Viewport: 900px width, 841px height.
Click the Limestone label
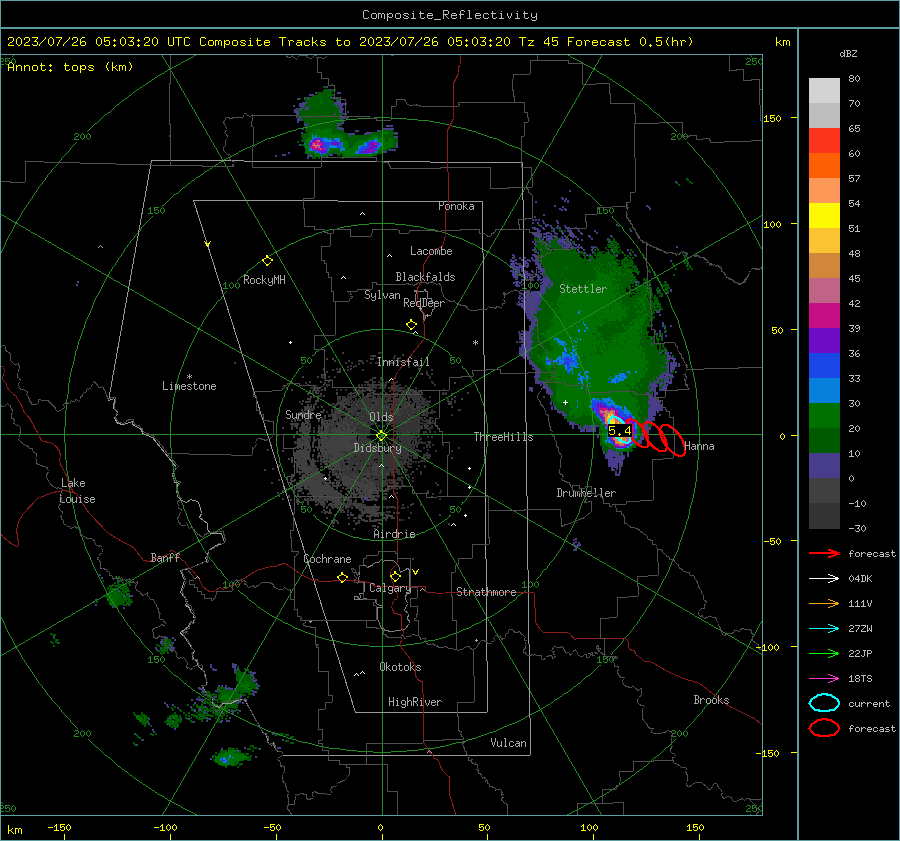coord(189,386)
